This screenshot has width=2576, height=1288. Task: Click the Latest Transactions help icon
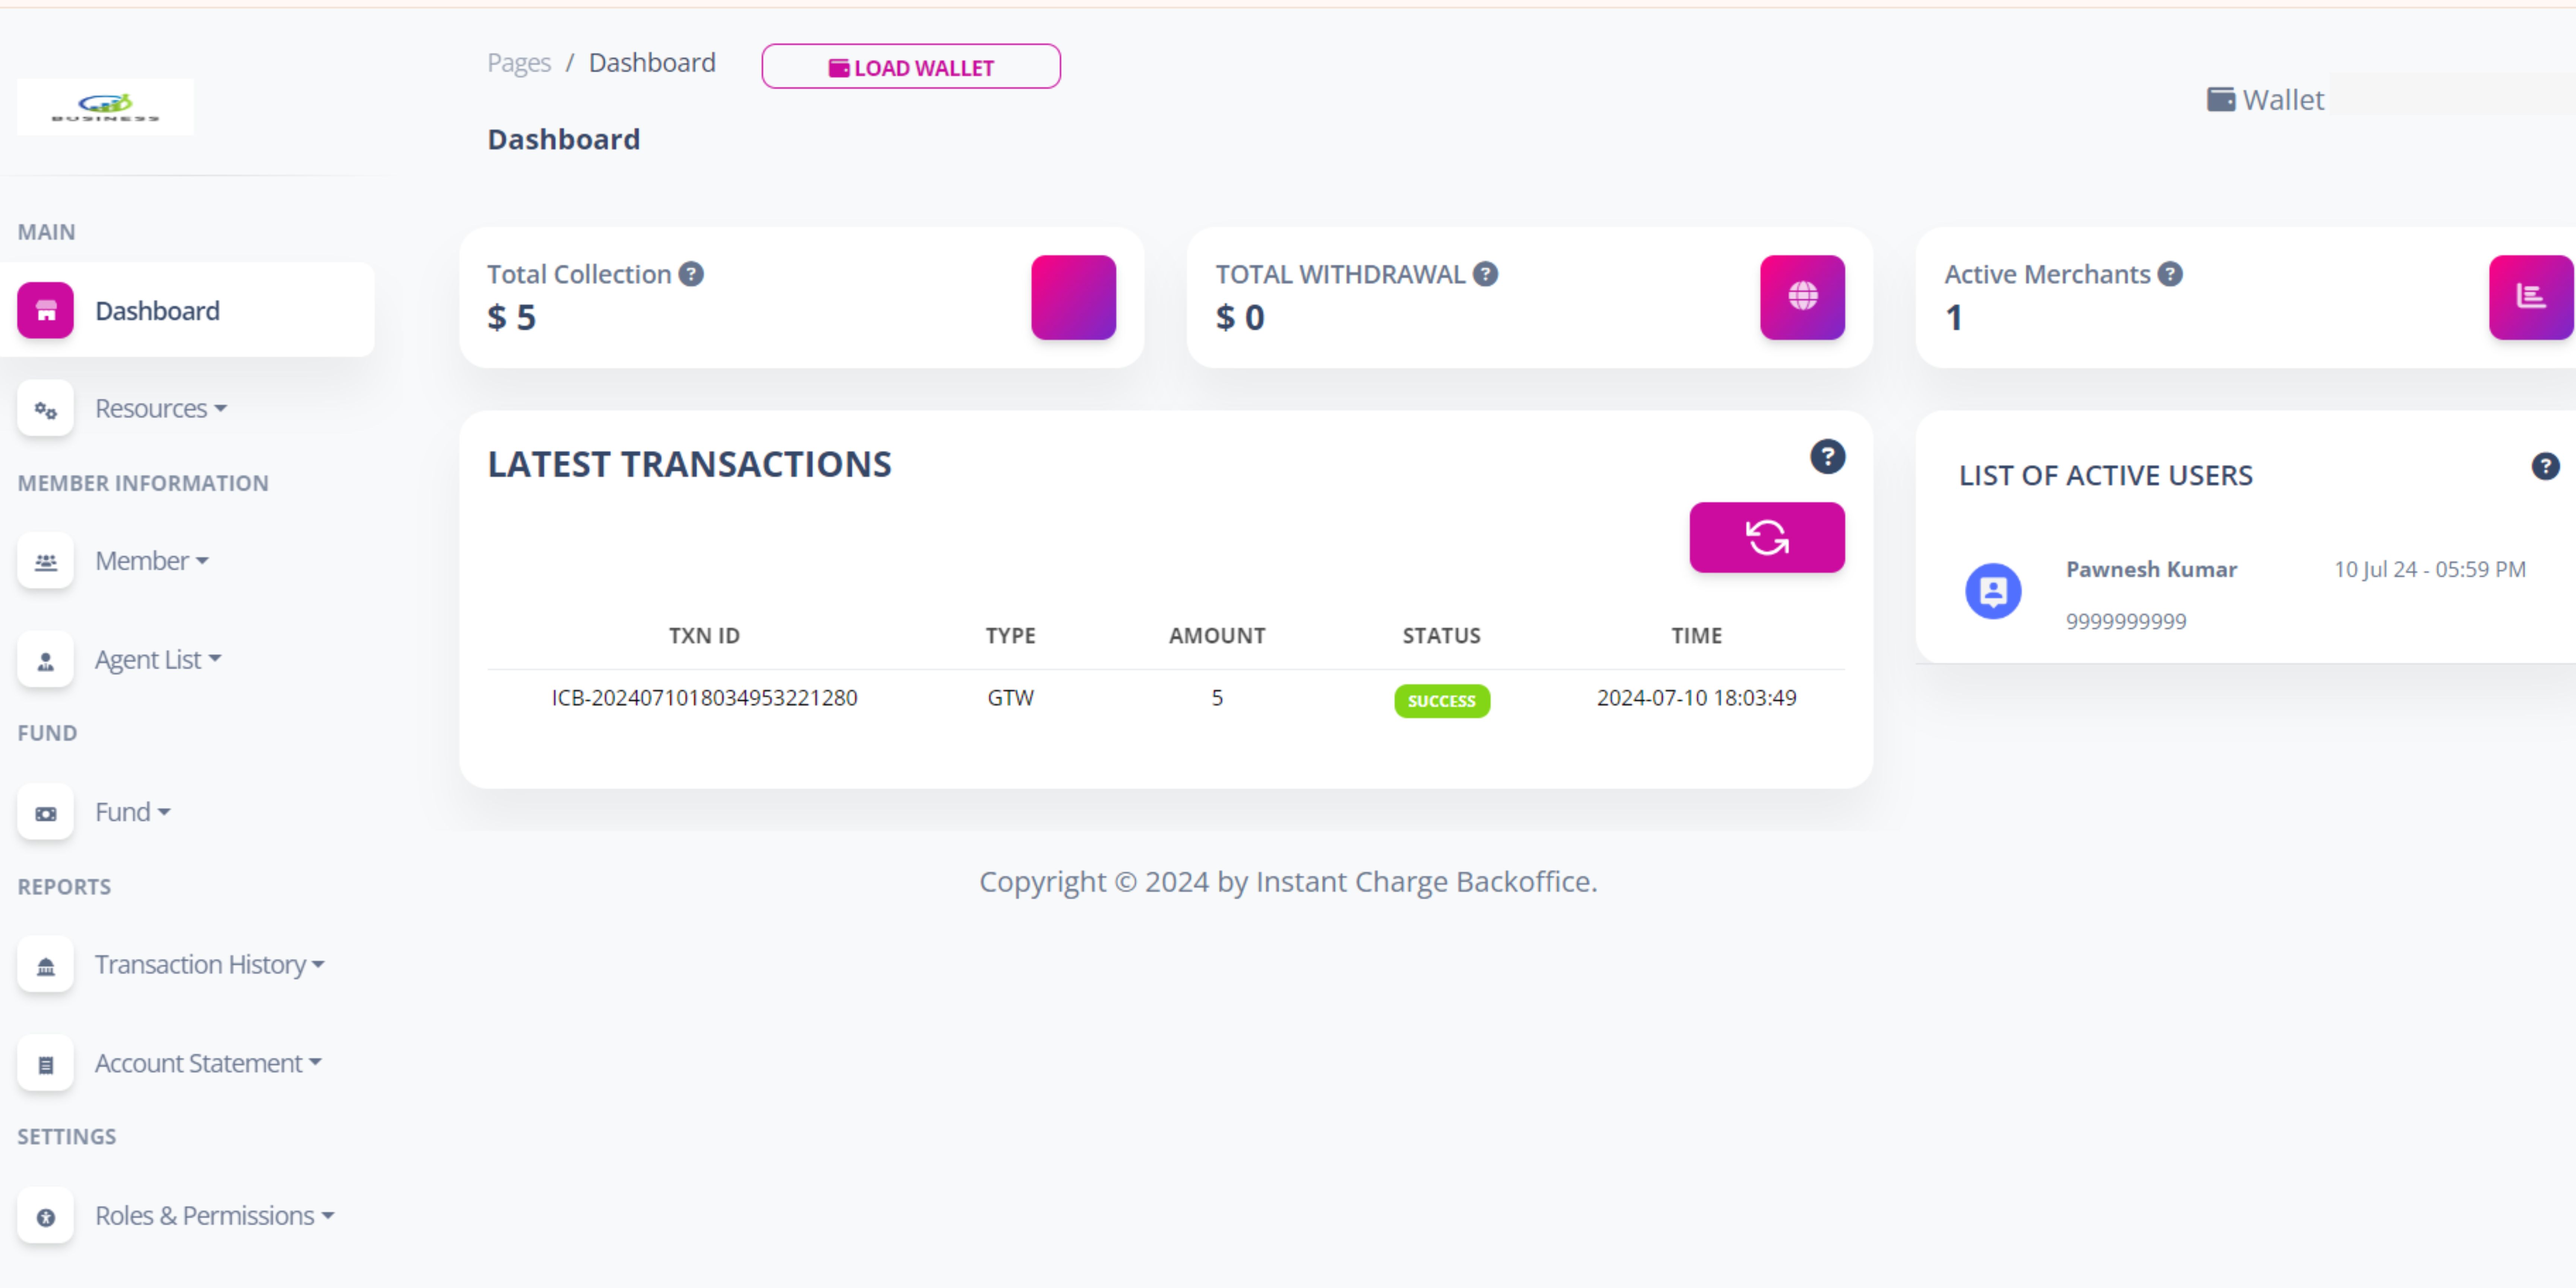pyautogui.click(x=1827, y=457)
